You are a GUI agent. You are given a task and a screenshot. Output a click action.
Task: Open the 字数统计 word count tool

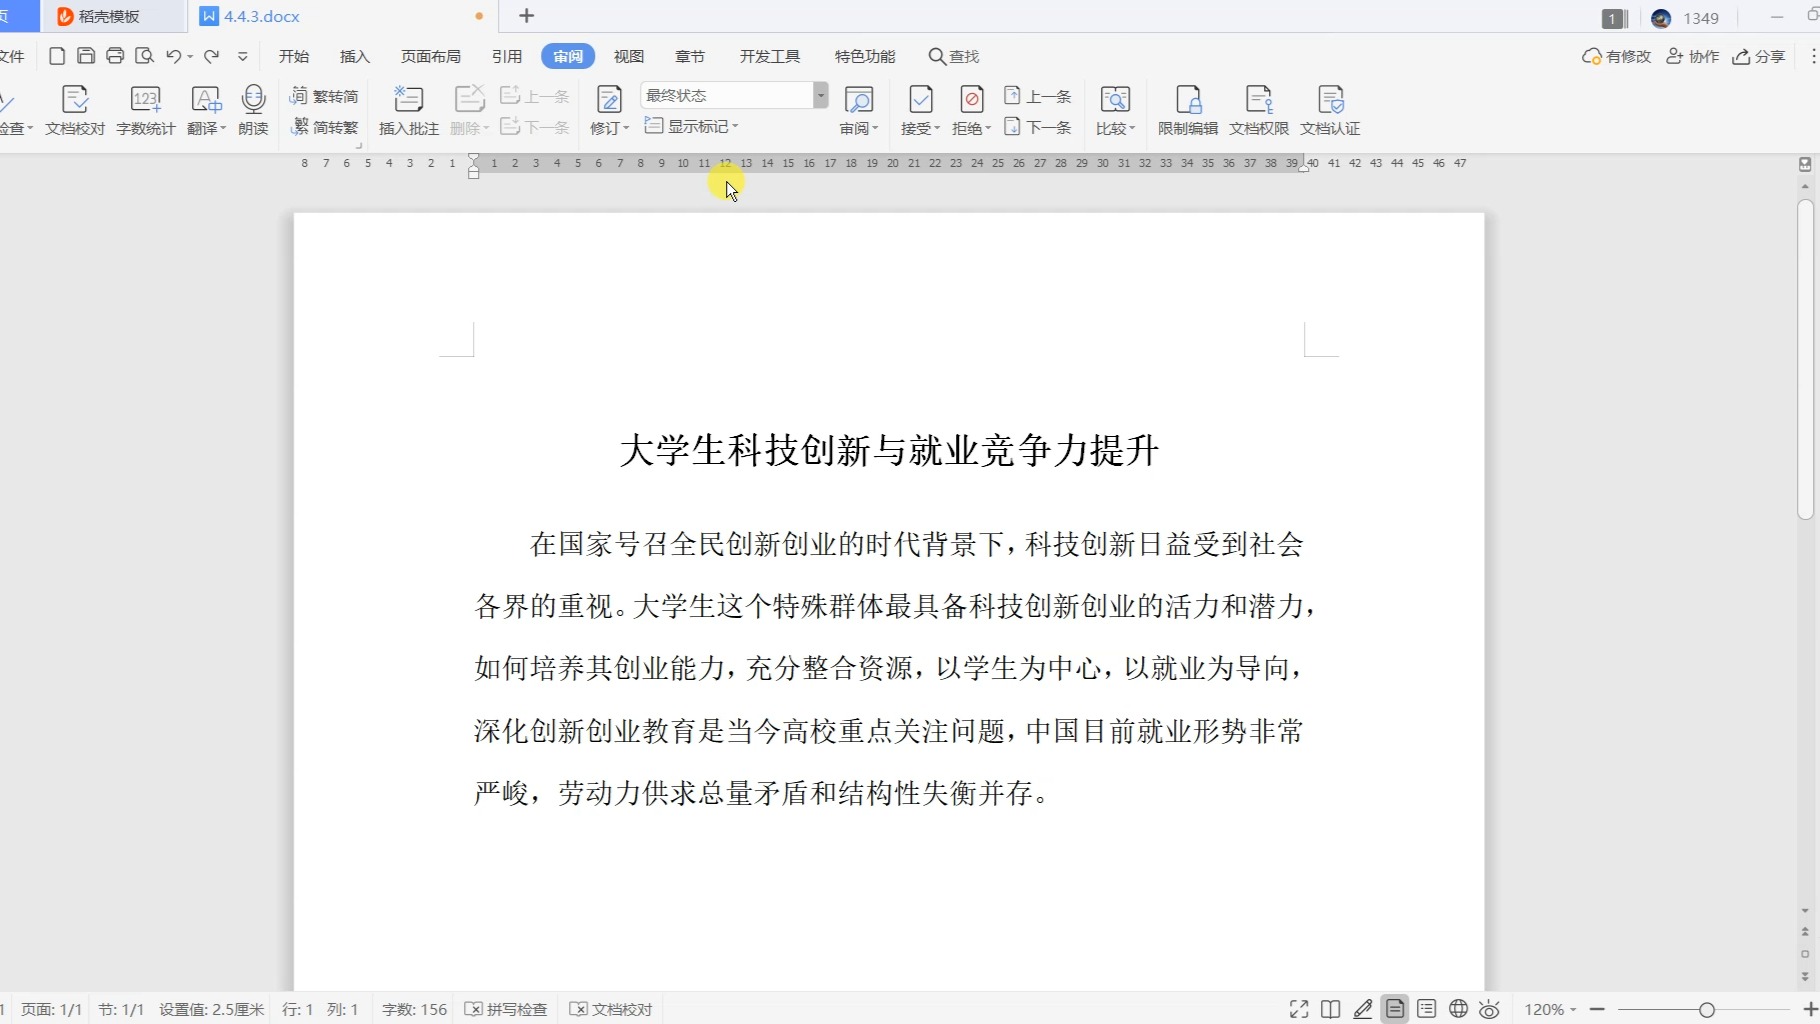pyautogui.click(x=146, y=108)
